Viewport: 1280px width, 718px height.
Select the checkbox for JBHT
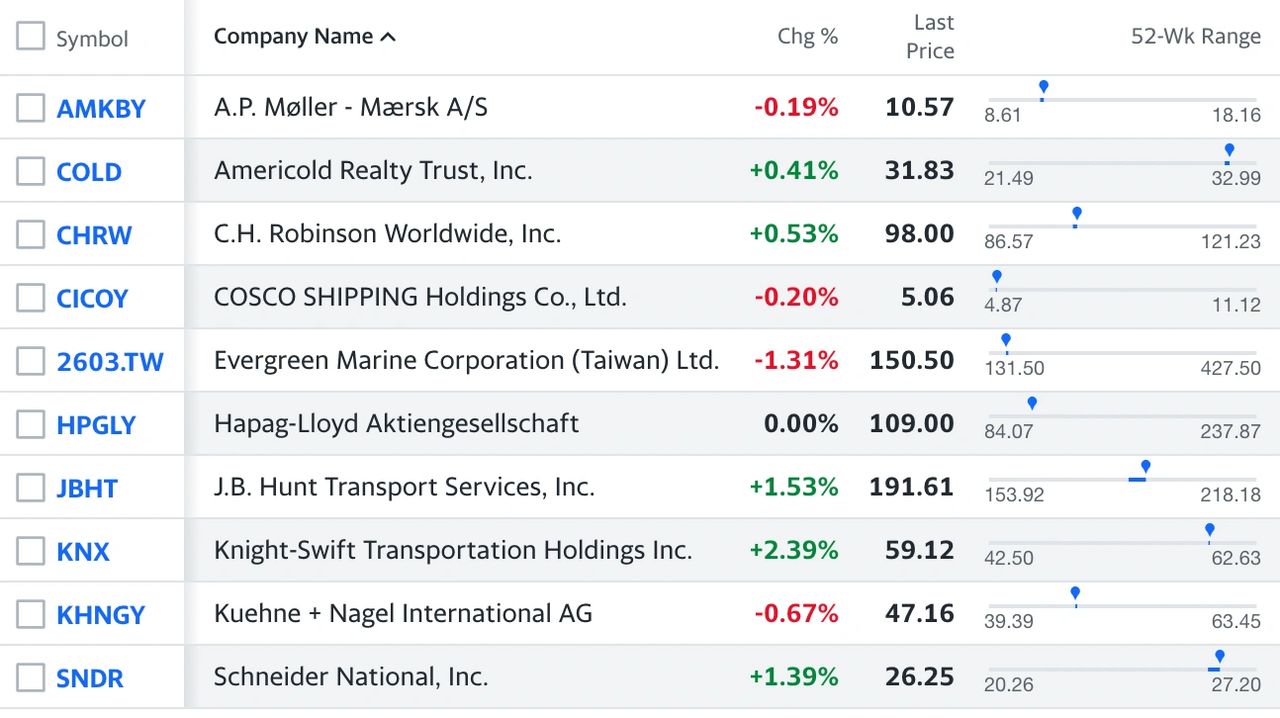[x=31, y=488]
